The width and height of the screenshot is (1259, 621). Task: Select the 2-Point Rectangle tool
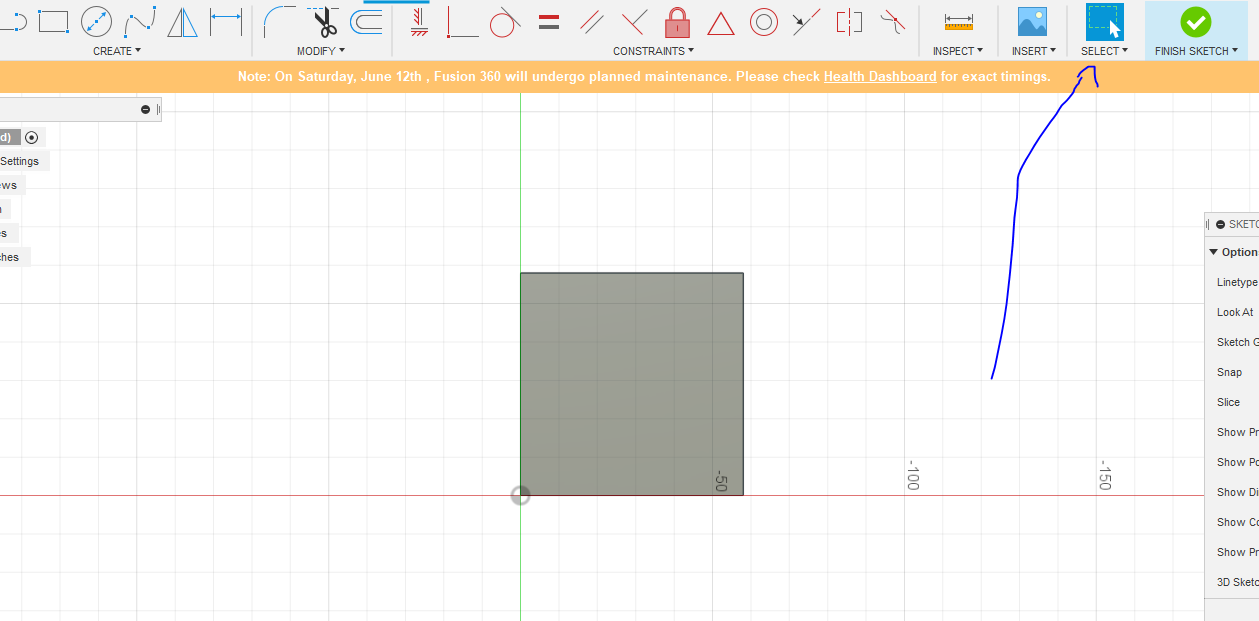click(53, 21)
